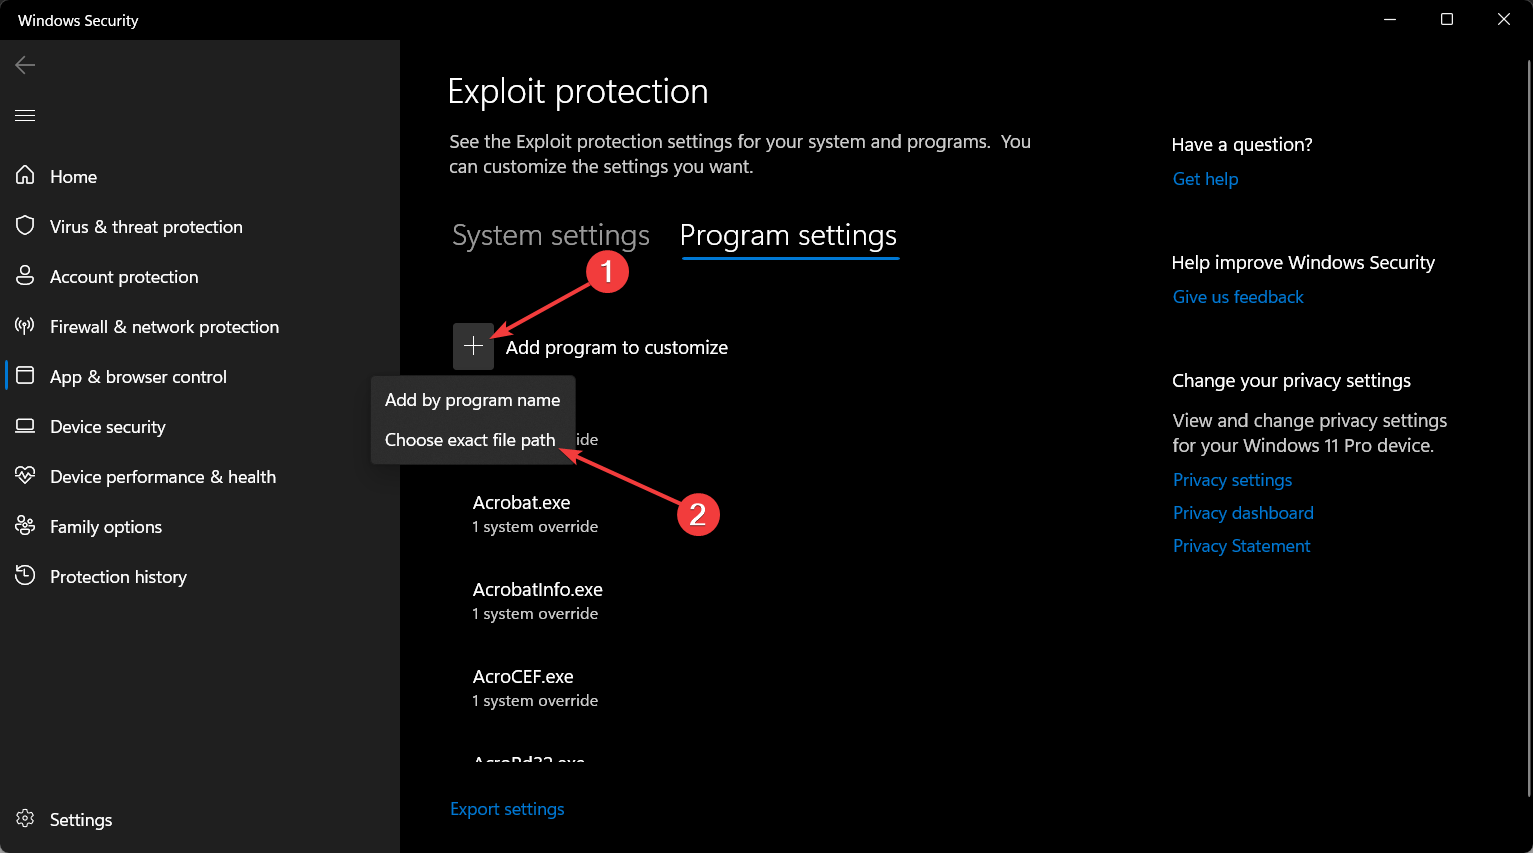Image resolution: width=1533 pixels, height=853 pixels.
Task: Click the App & browser control window icon
Action: [25, 376]
